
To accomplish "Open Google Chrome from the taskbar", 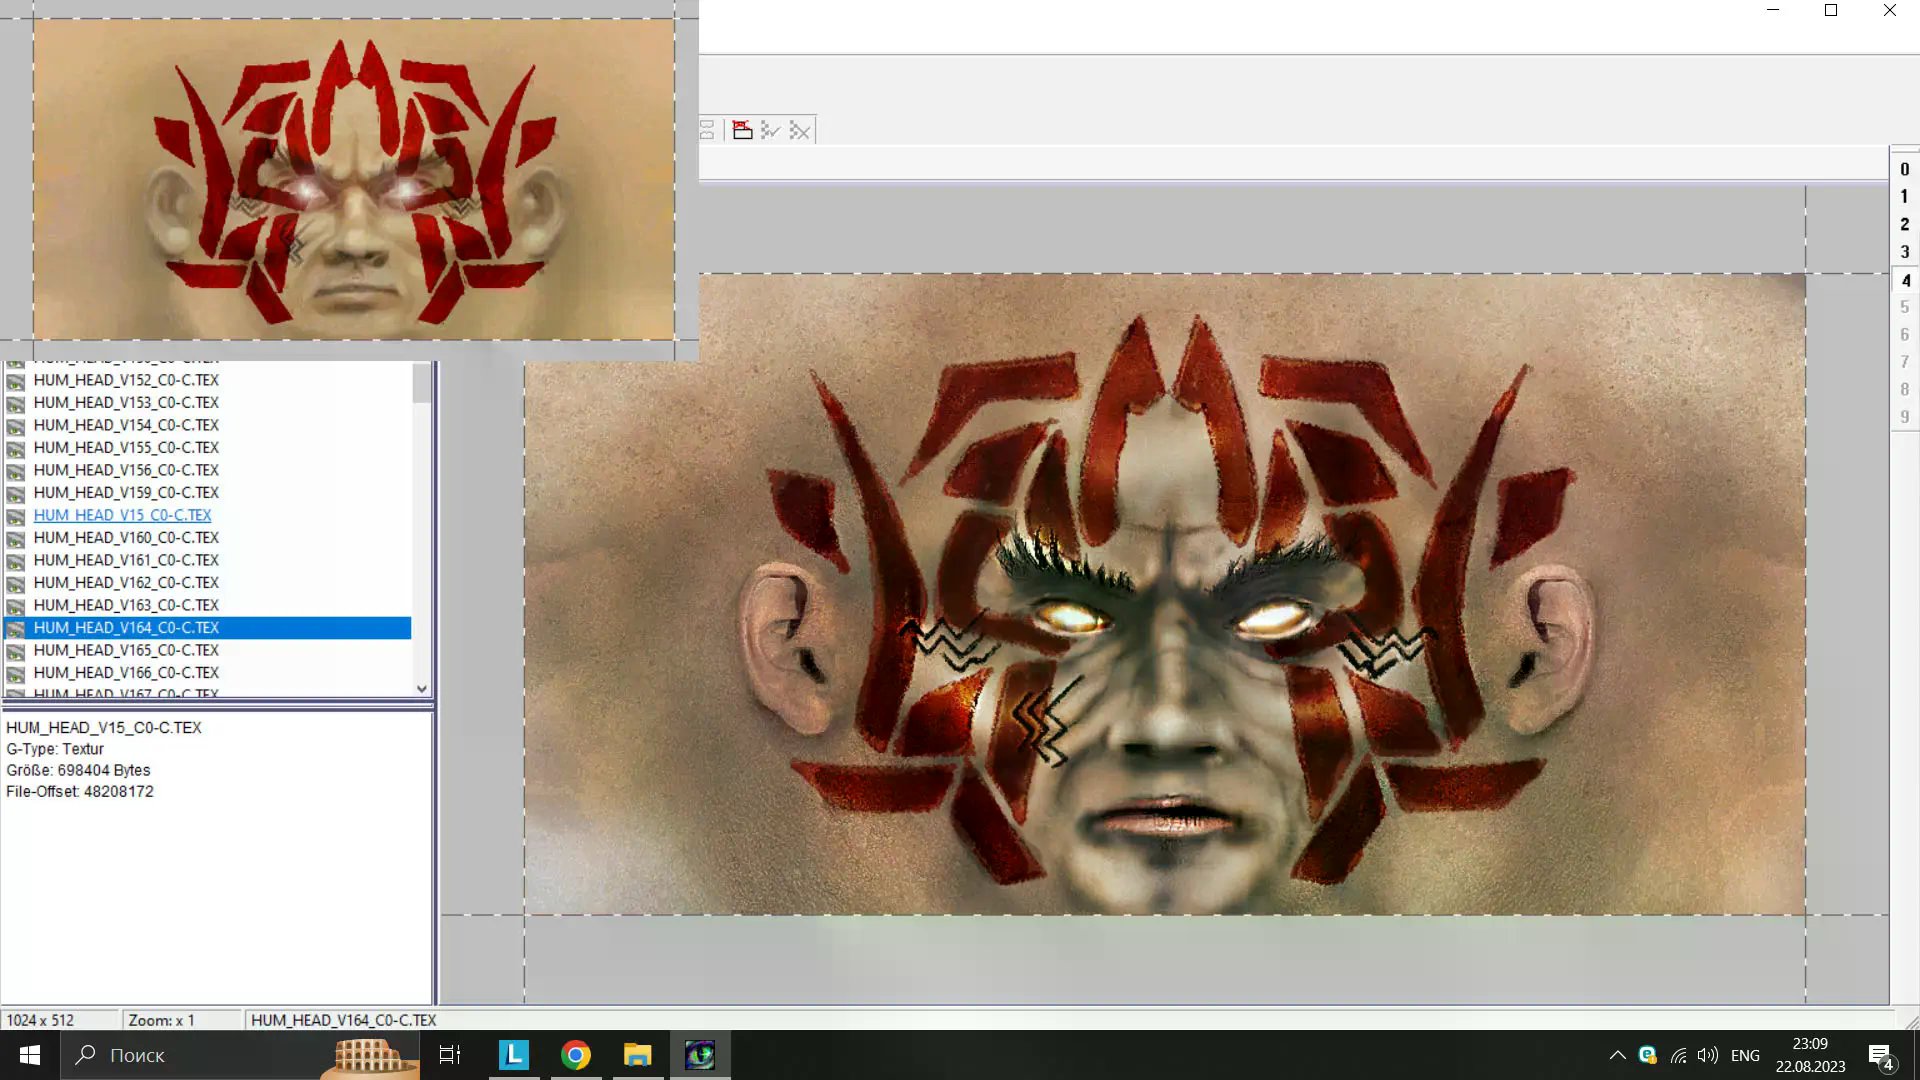I will tap(575, 1055).
